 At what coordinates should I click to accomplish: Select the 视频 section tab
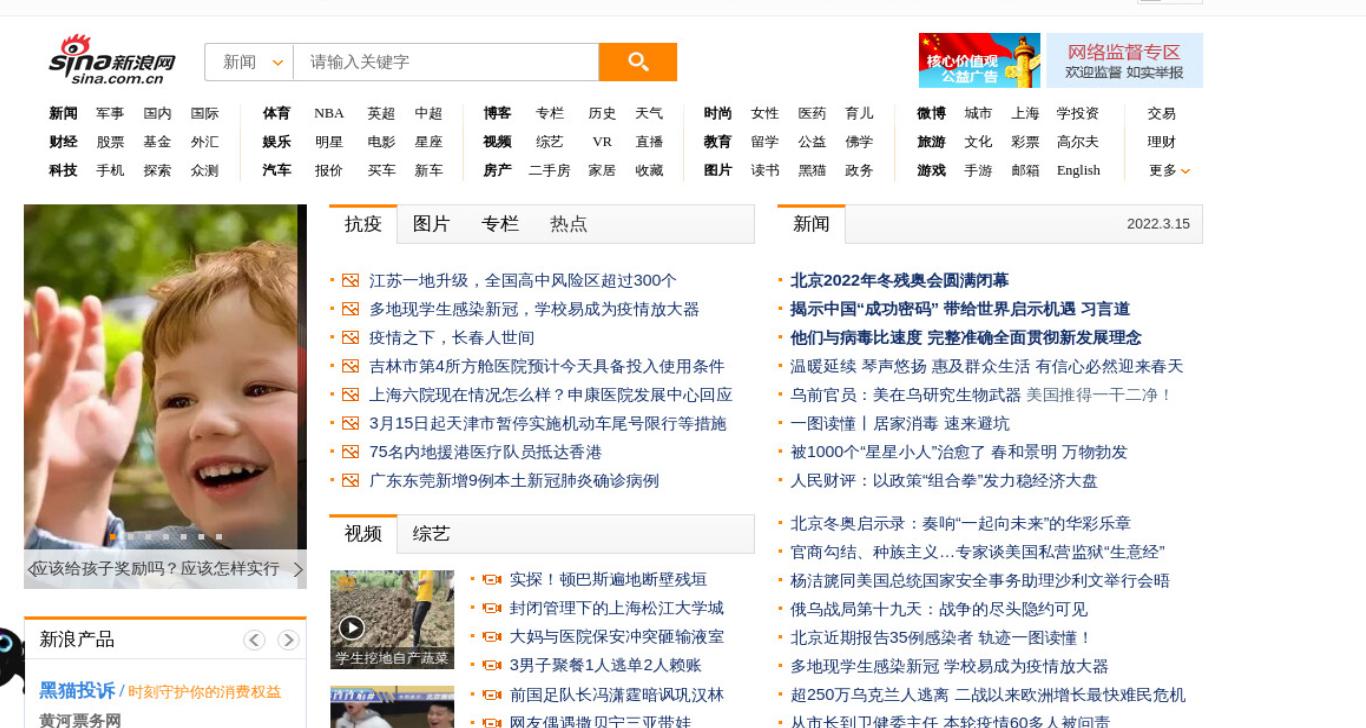click(363, 534)
